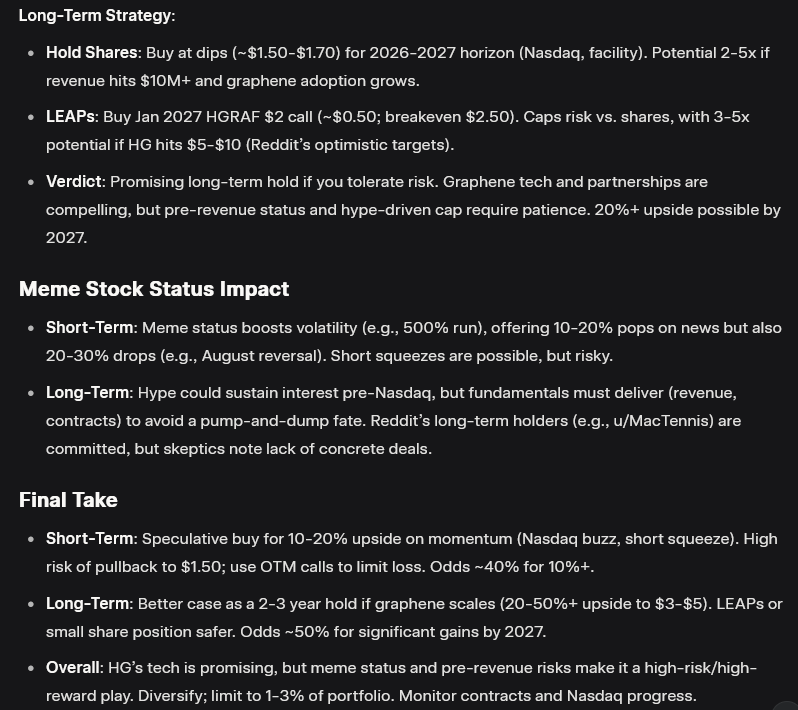Viewport: 798px width, 710px height.
Task: Click "Long-Term" label under Meme Stock Status Impact
Action: click(87, 393)
